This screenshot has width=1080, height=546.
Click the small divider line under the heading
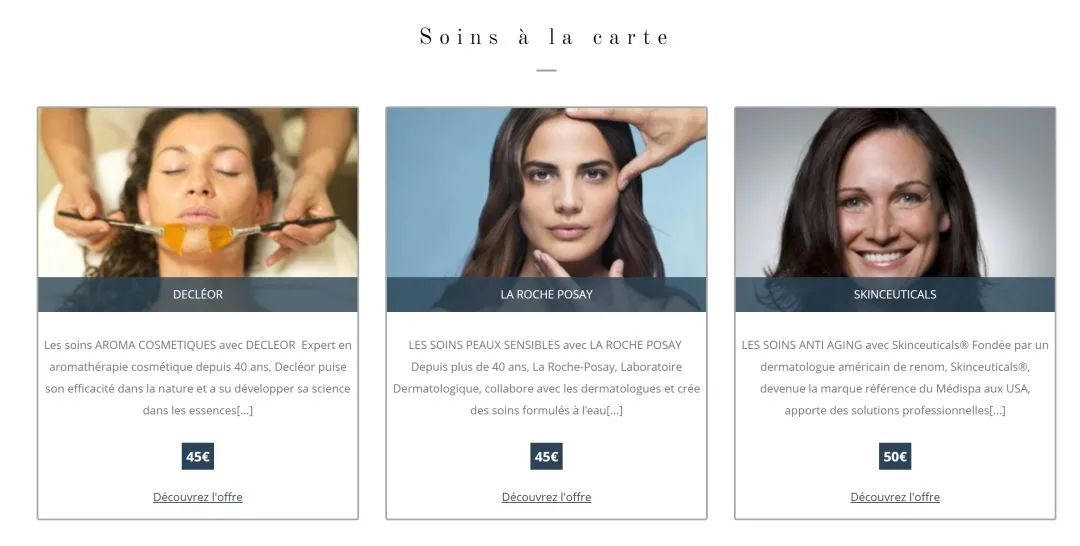(x=546, y=70)
